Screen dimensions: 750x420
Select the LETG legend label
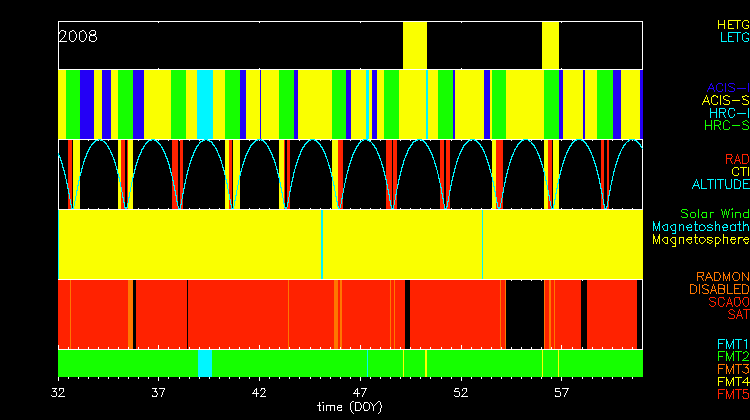pos(733,38)
